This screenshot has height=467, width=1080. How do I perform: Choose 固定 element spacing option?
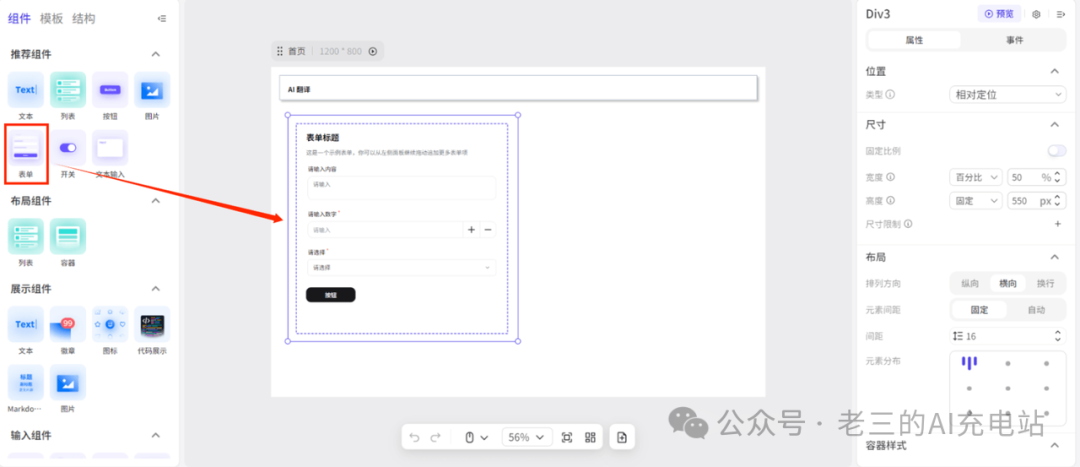click(979, 310)
